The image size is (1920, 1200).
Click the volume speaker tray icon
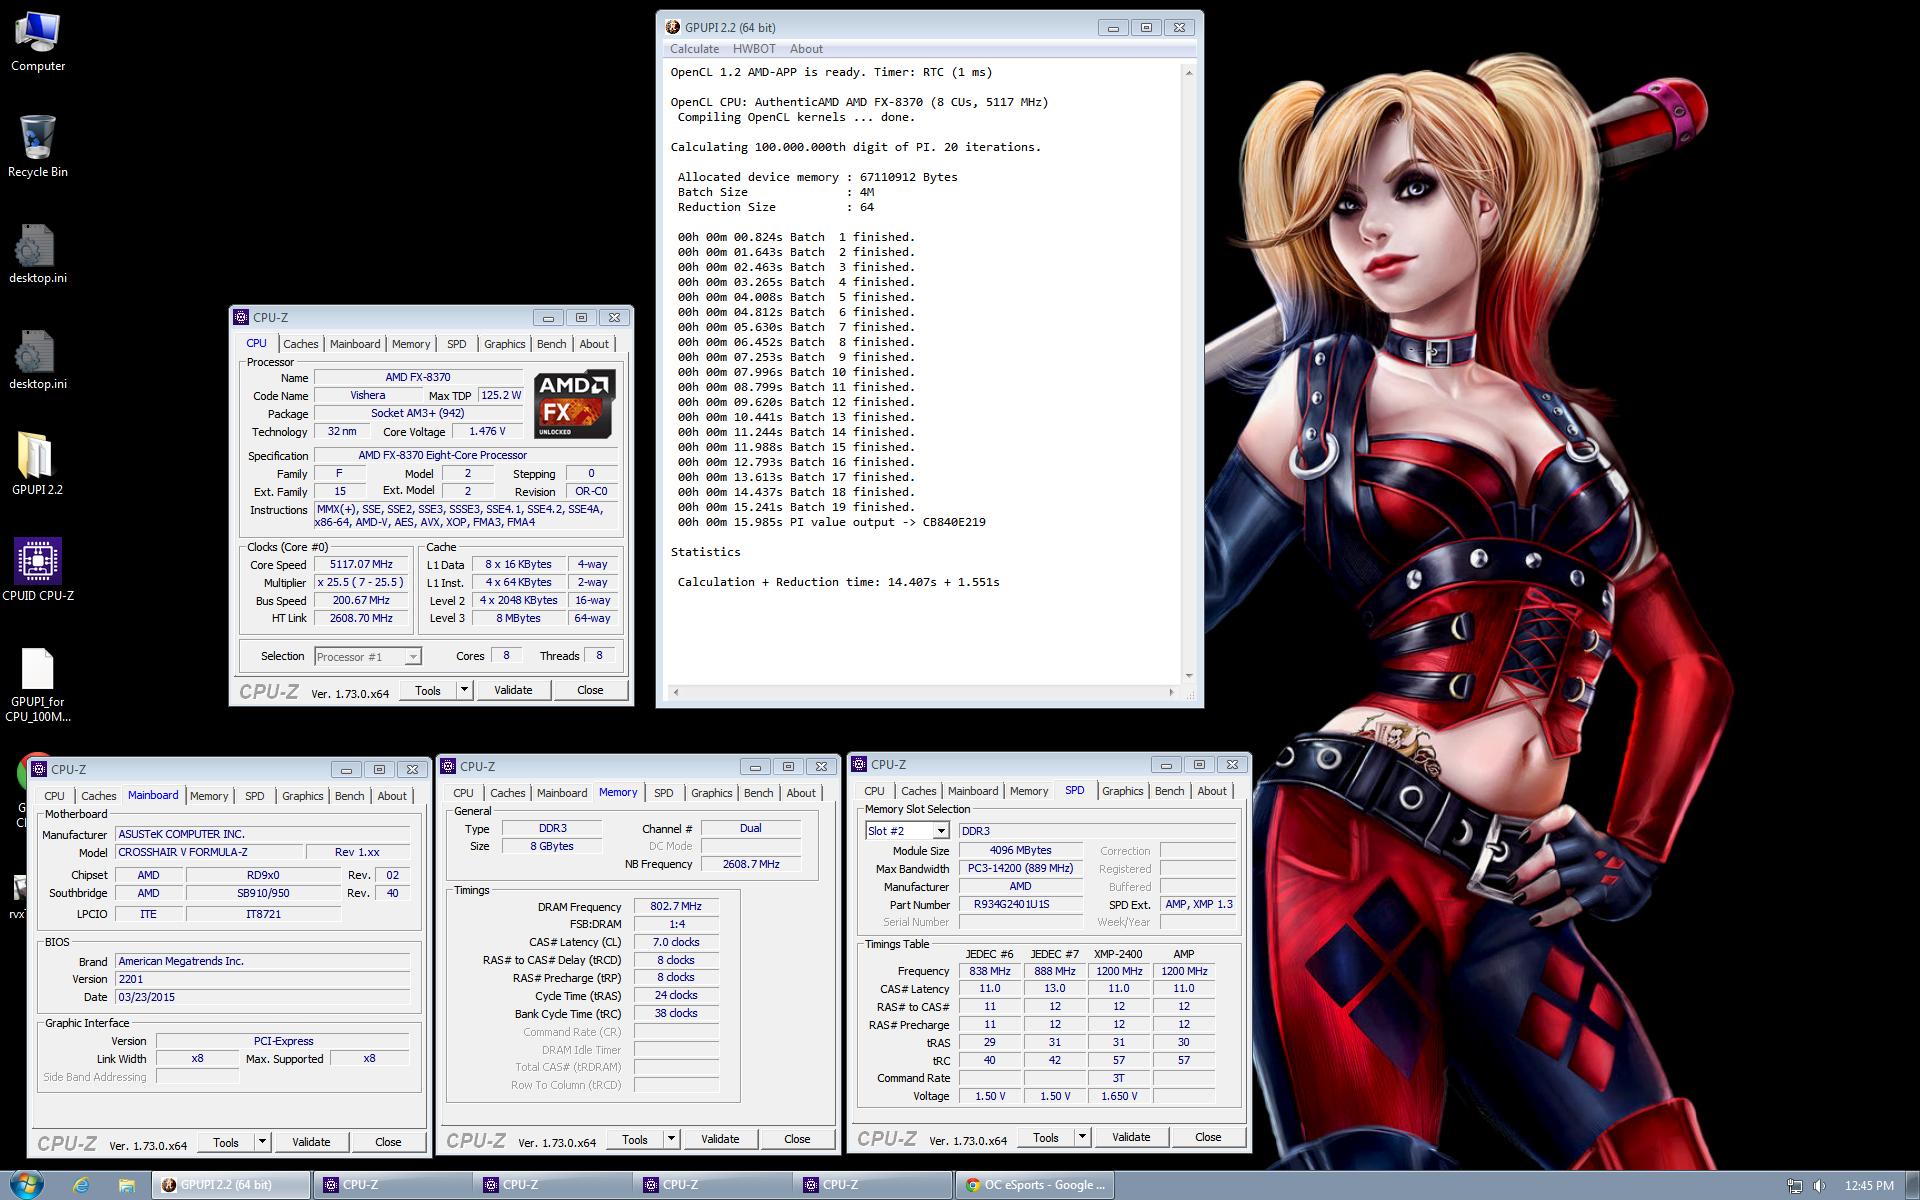pos(1819,1186)
